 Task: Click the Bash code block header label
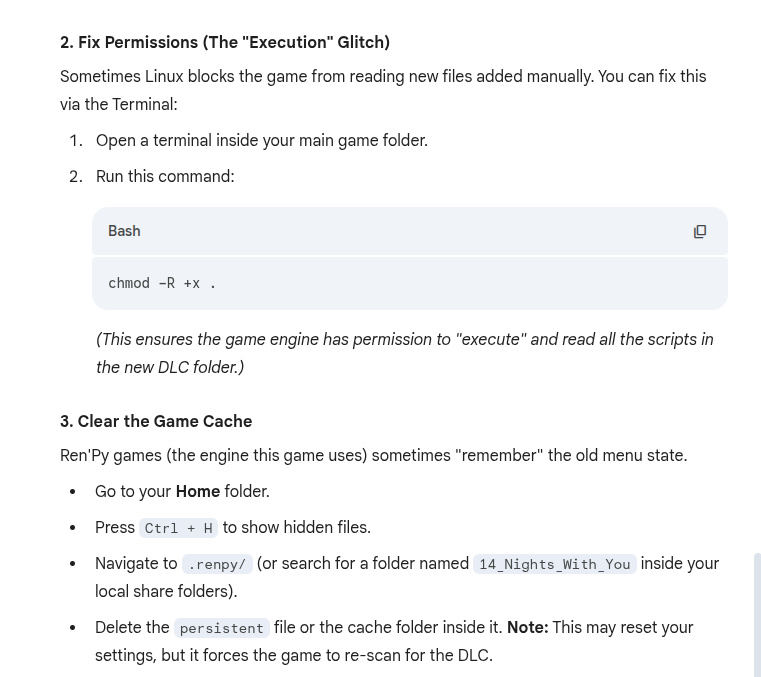(x=124, y=231)
